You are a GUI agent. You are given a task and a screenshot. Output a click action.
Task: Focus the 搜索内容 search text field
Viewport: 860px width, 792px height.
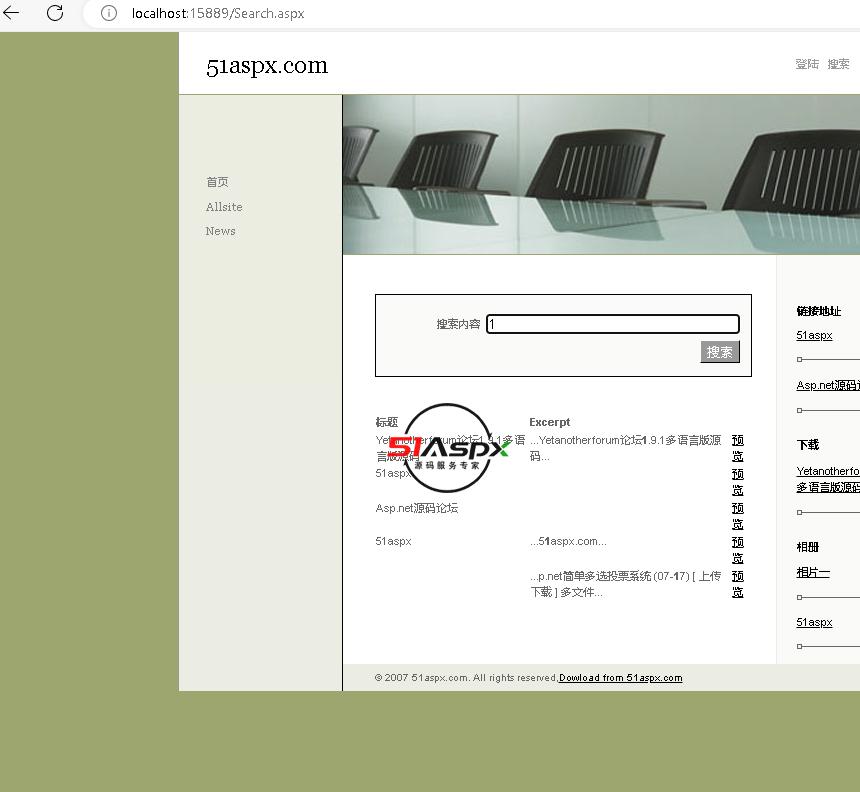[x=613, y=324]
